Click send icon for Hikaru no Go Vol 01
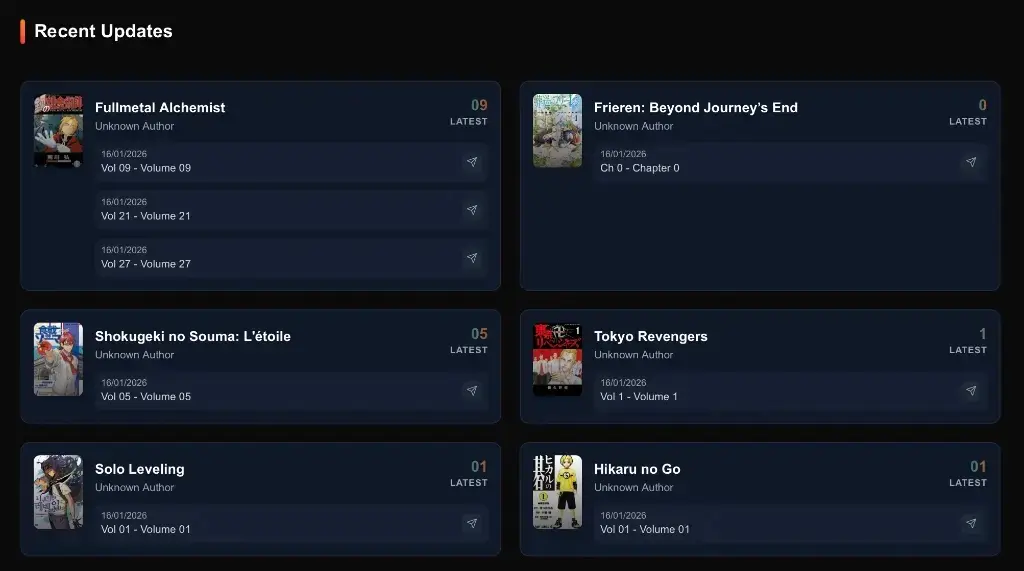The height and width of the screenshot is (571, 1024). 971,523
